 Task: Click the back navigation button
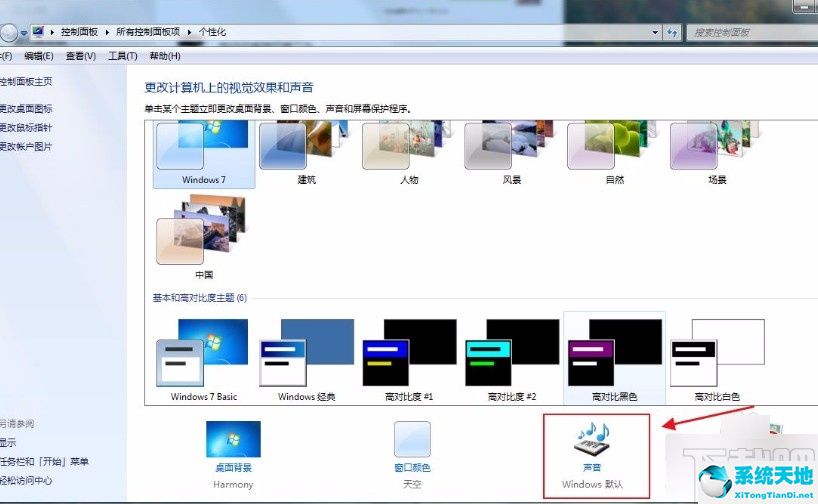(8, 33)
